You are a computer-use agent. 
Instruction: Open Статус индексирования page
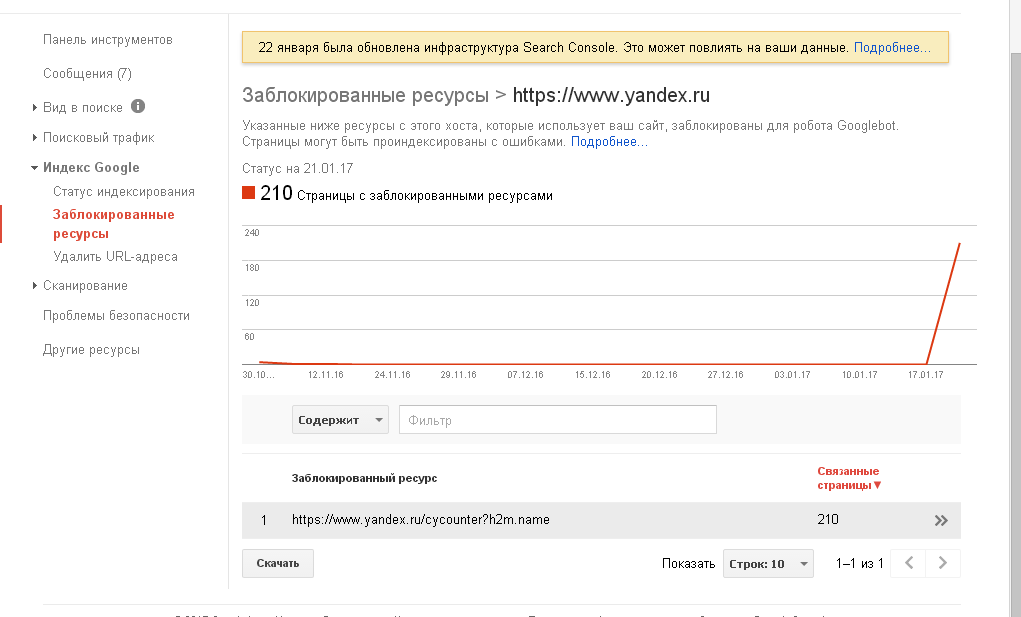pos(124,191)
